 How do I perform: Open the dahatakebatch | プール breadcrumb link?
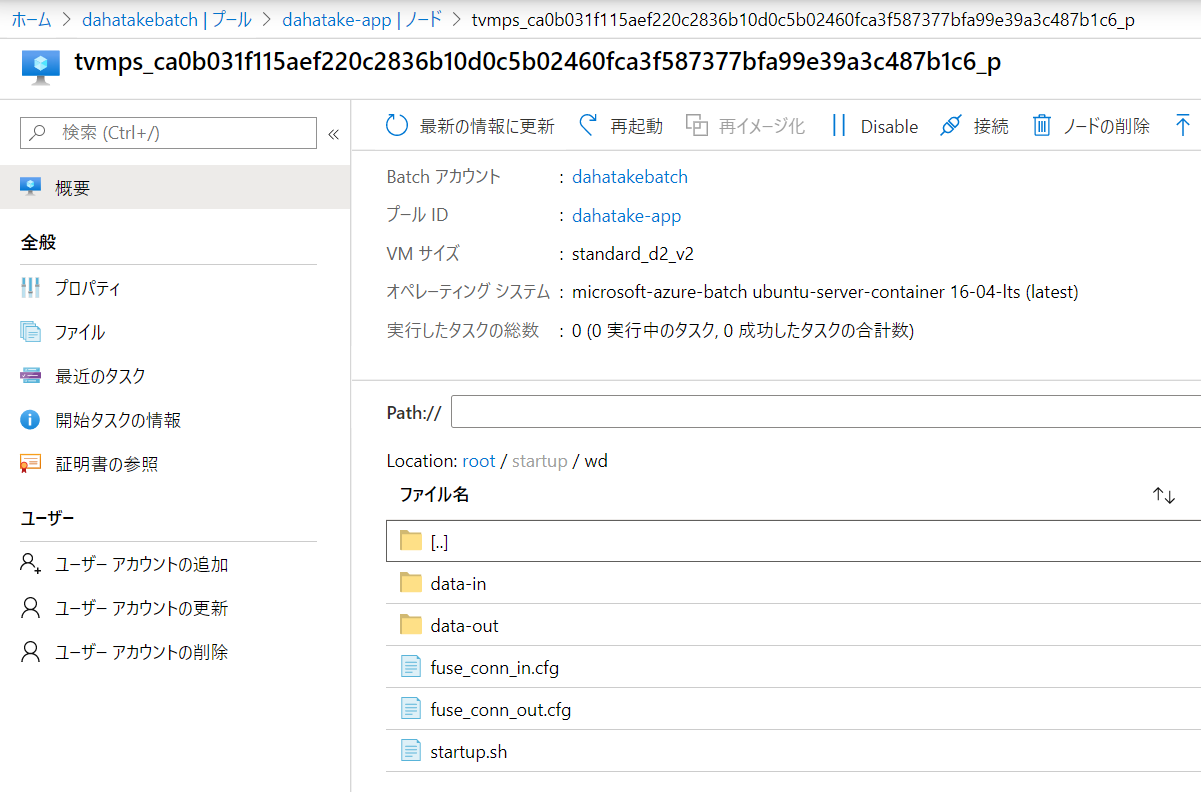167,20
